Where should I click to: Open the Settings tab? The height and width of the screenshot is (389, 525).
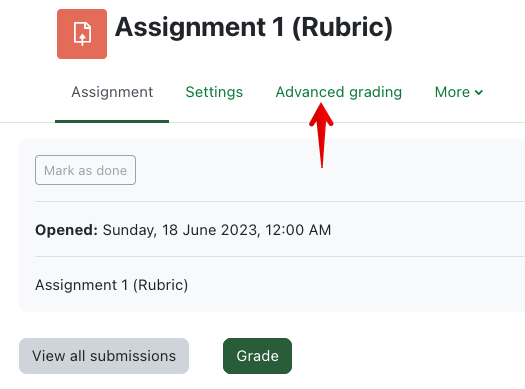click(214, 92)
